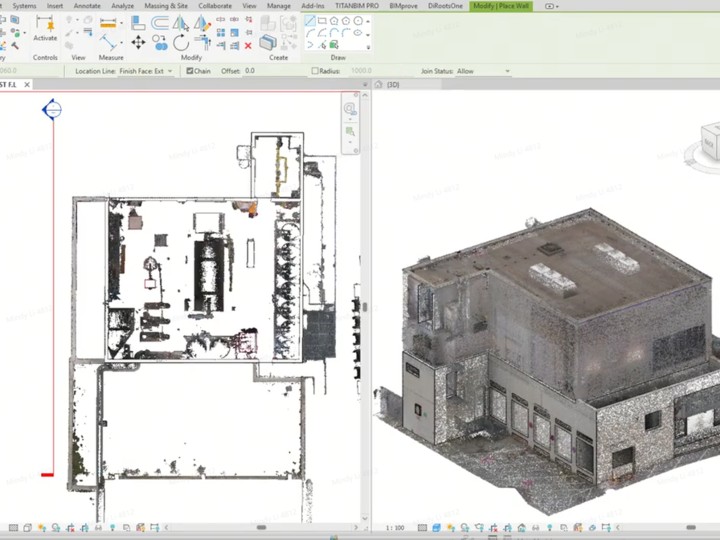Uncheck the Chain checkbox
Viewport: 720px width, 540px height.
click(x=190, y=71)
